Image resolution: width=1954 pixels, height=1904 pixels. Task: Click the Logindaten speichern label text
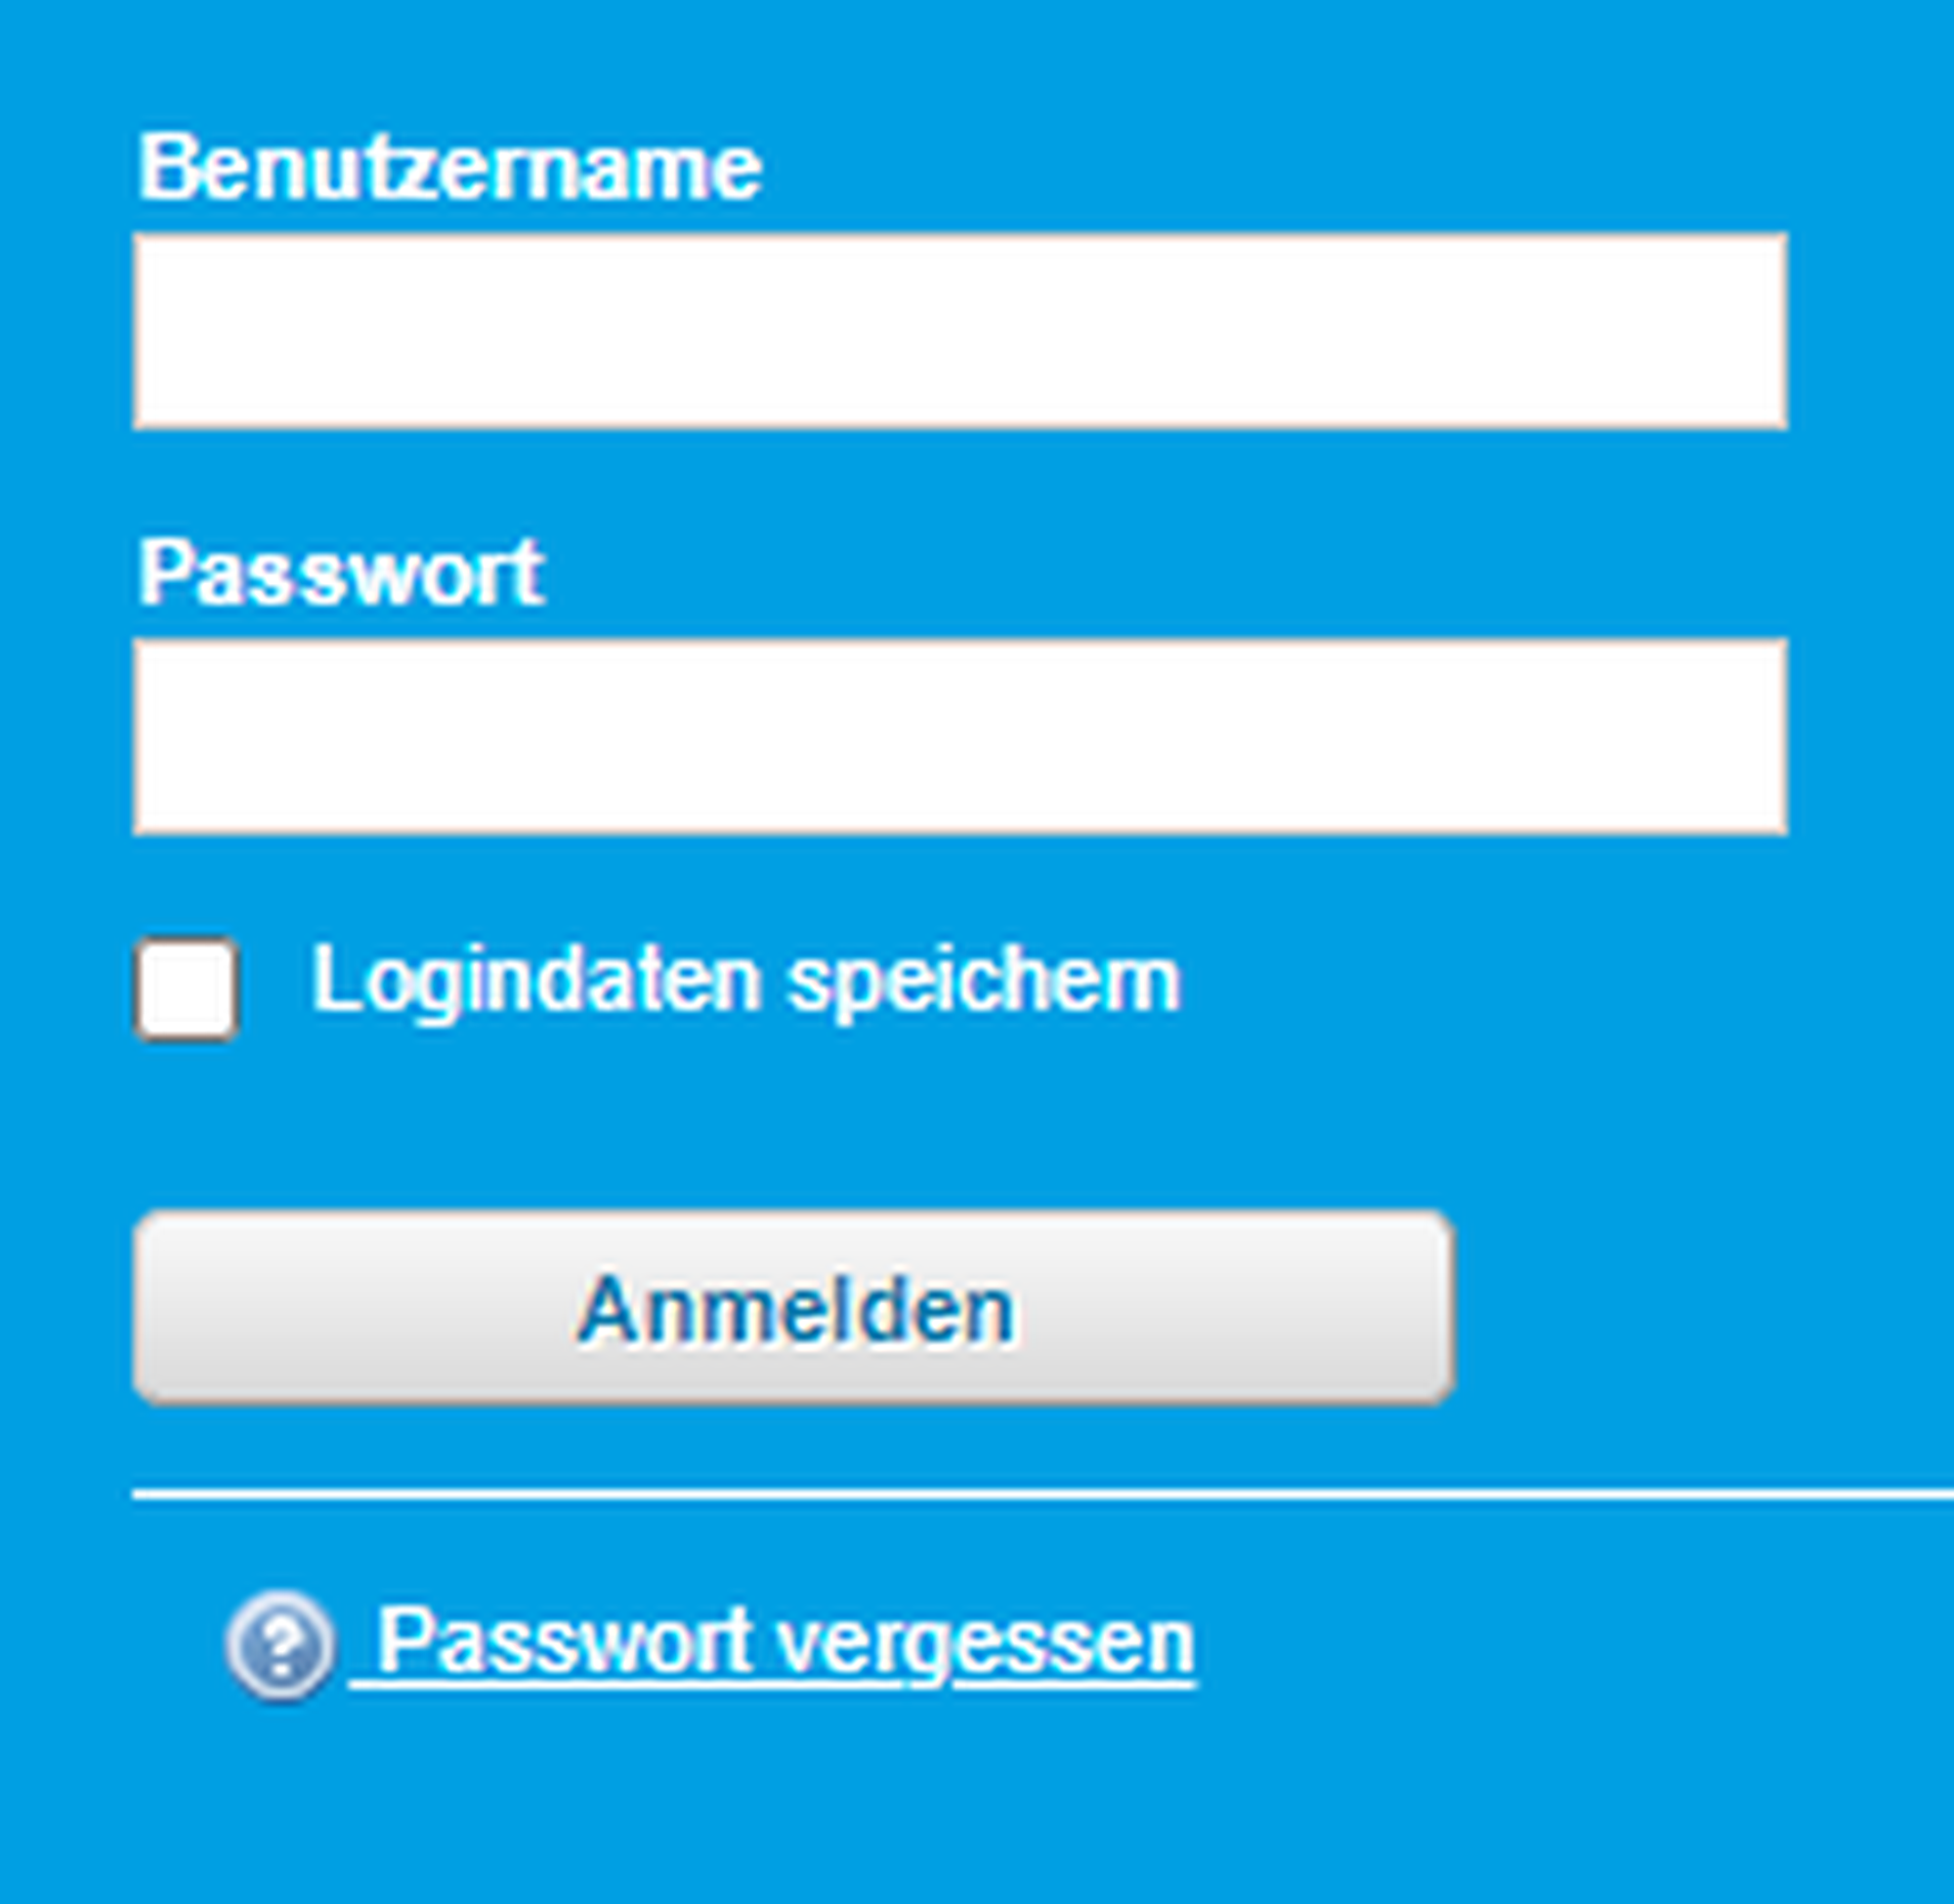tap(746, 981)
